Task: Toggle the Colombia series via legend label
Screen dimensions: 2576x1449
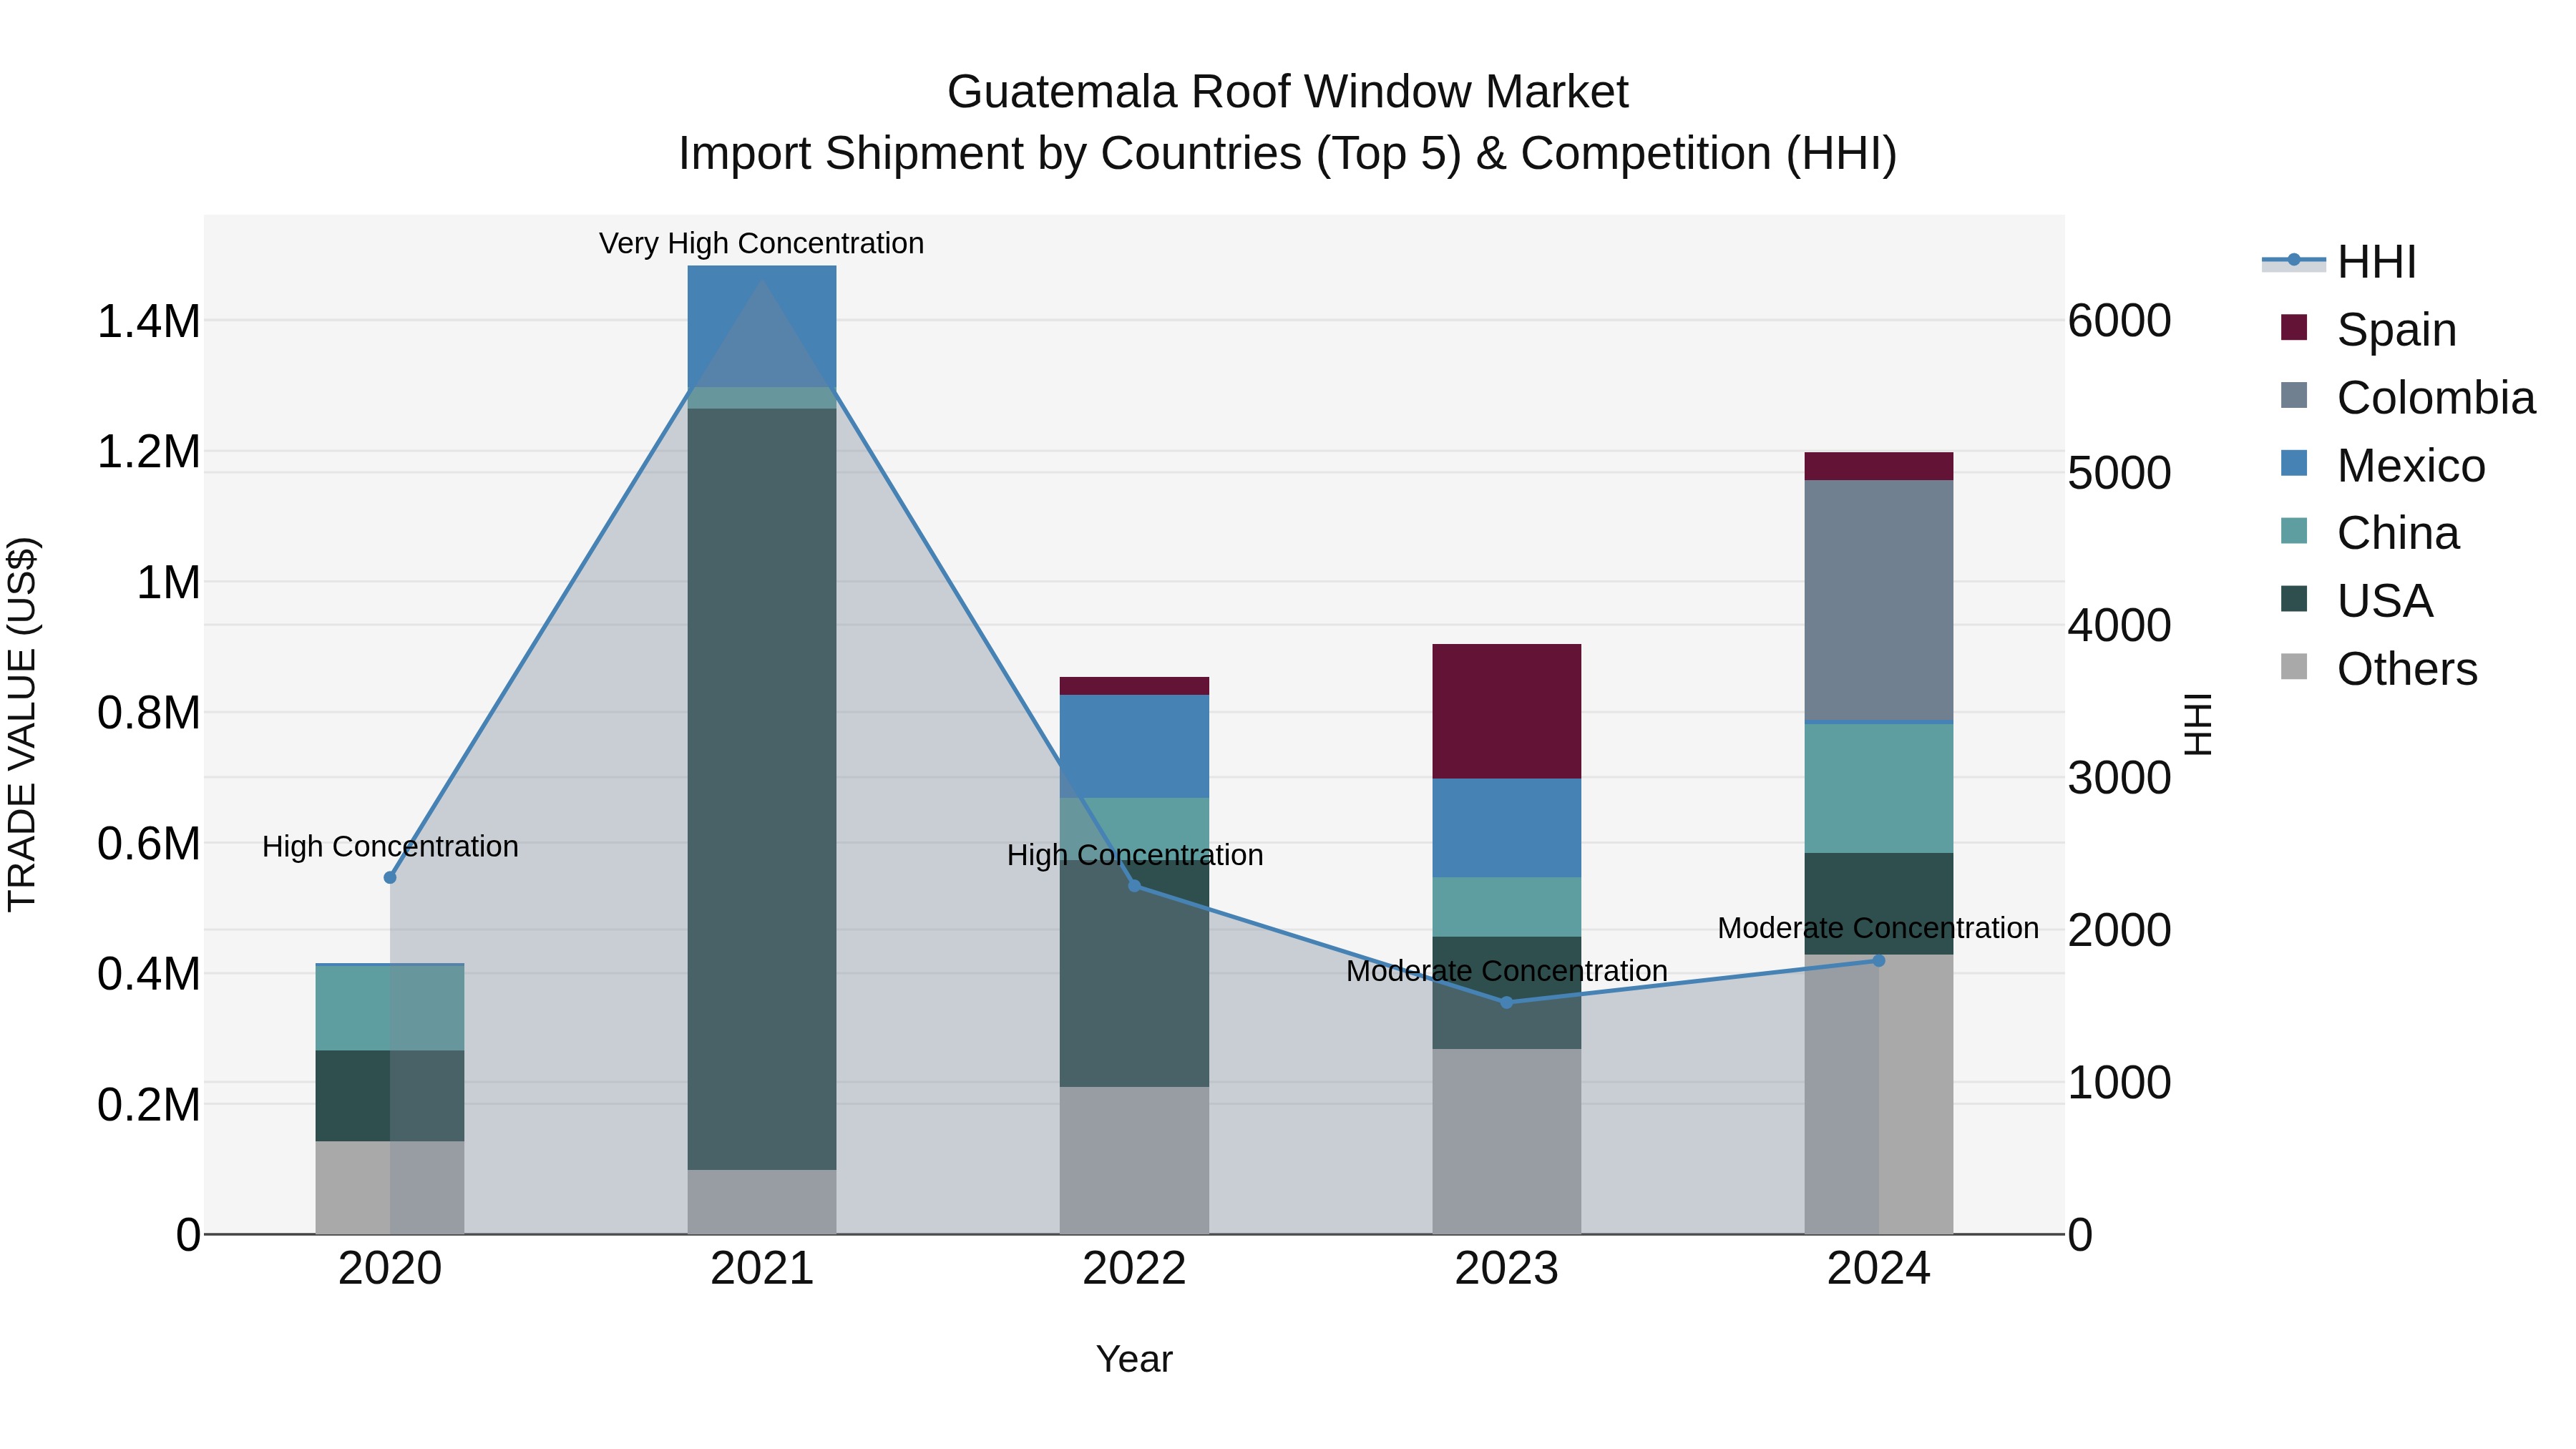Action: (x=2436, y=398)
